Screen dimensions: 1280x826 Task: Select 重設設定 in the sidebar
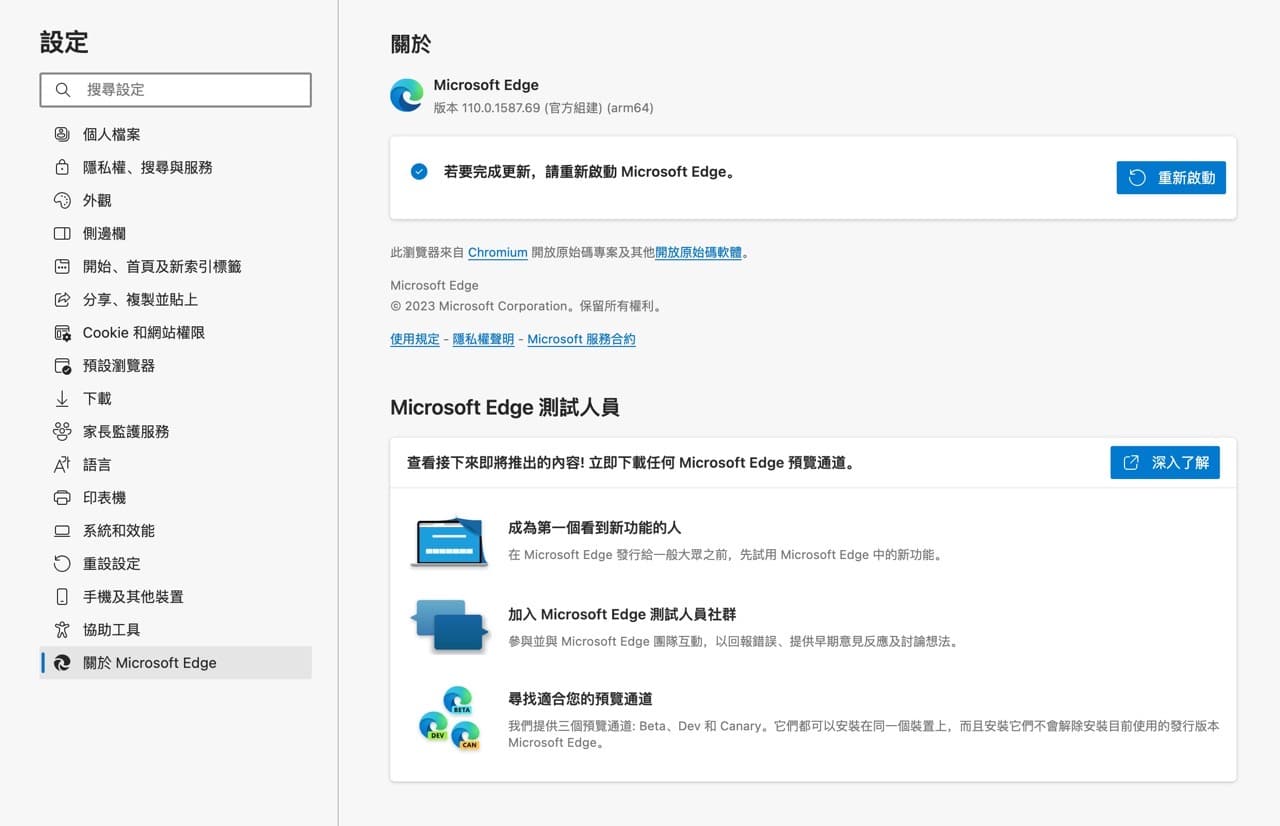tap(176, 563)
